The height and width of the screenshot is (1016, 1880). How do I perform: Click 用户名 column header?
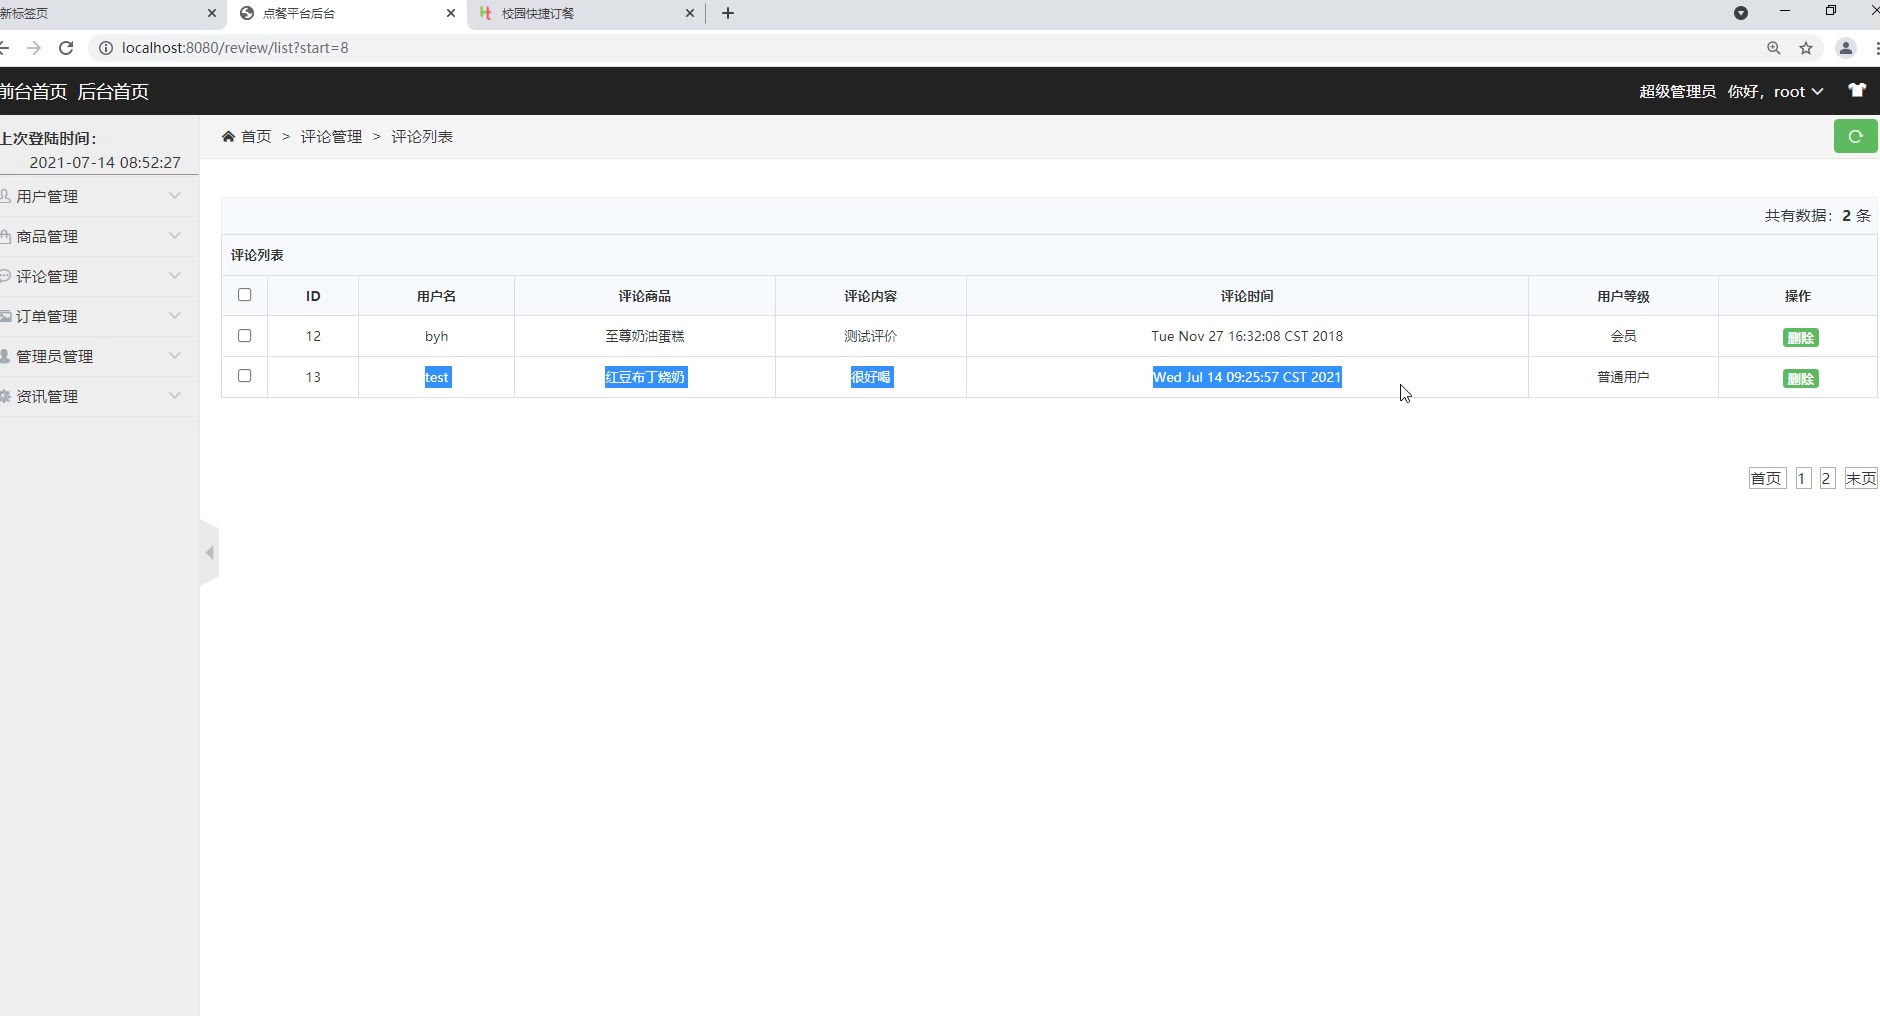[x=436, y=296]
